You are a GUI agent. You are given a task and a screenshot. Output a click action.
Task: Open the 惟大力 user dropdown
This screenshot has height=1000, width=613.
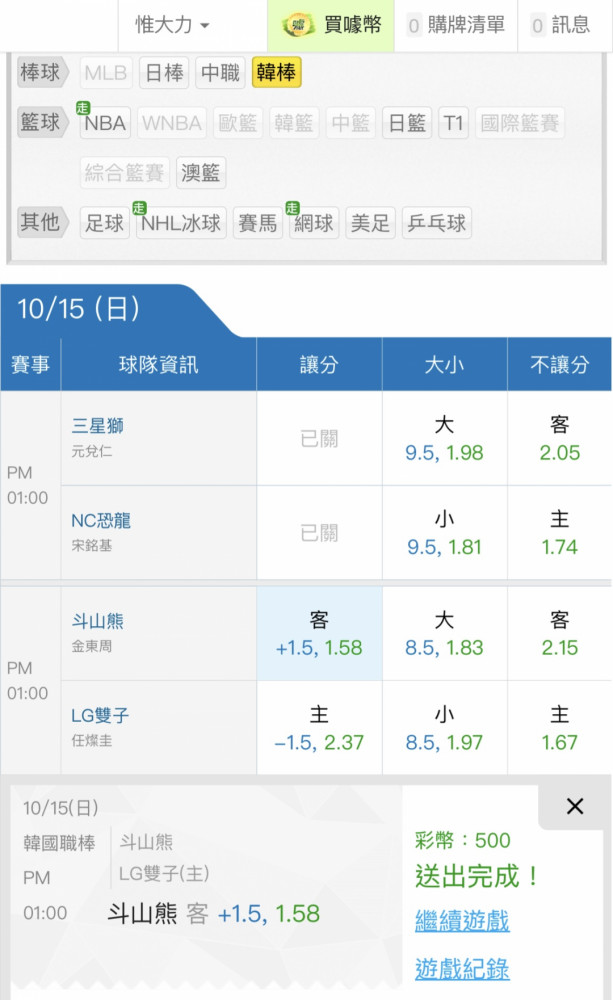click(x=172, y=25)
